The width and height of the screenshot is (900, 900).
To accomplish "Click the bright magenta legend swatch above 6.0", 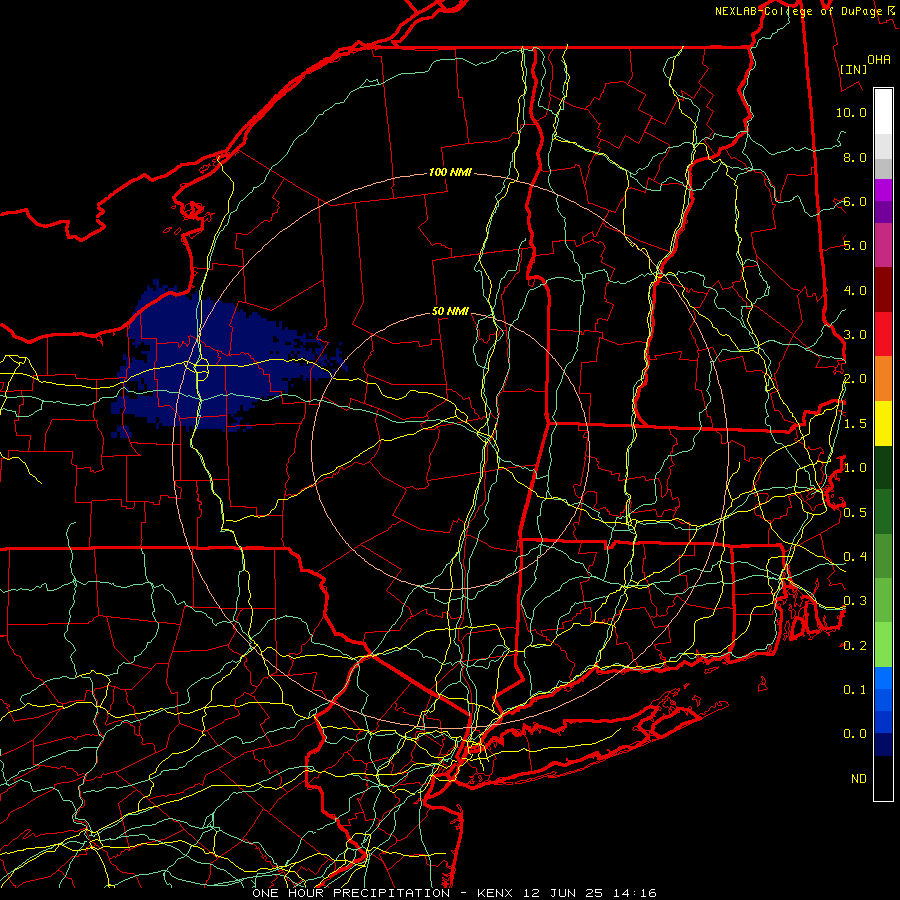I will pyautogui.click(x=883, y=190).
